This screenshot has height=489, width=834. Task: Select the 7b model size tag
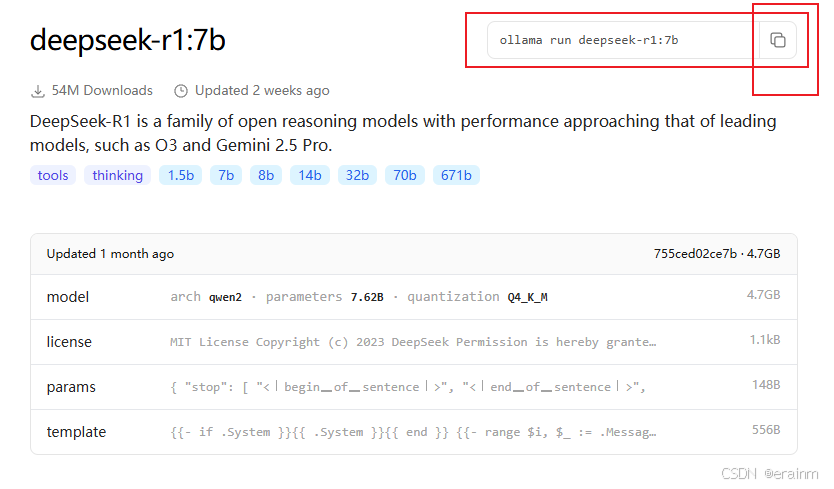[x=226, y=175]
